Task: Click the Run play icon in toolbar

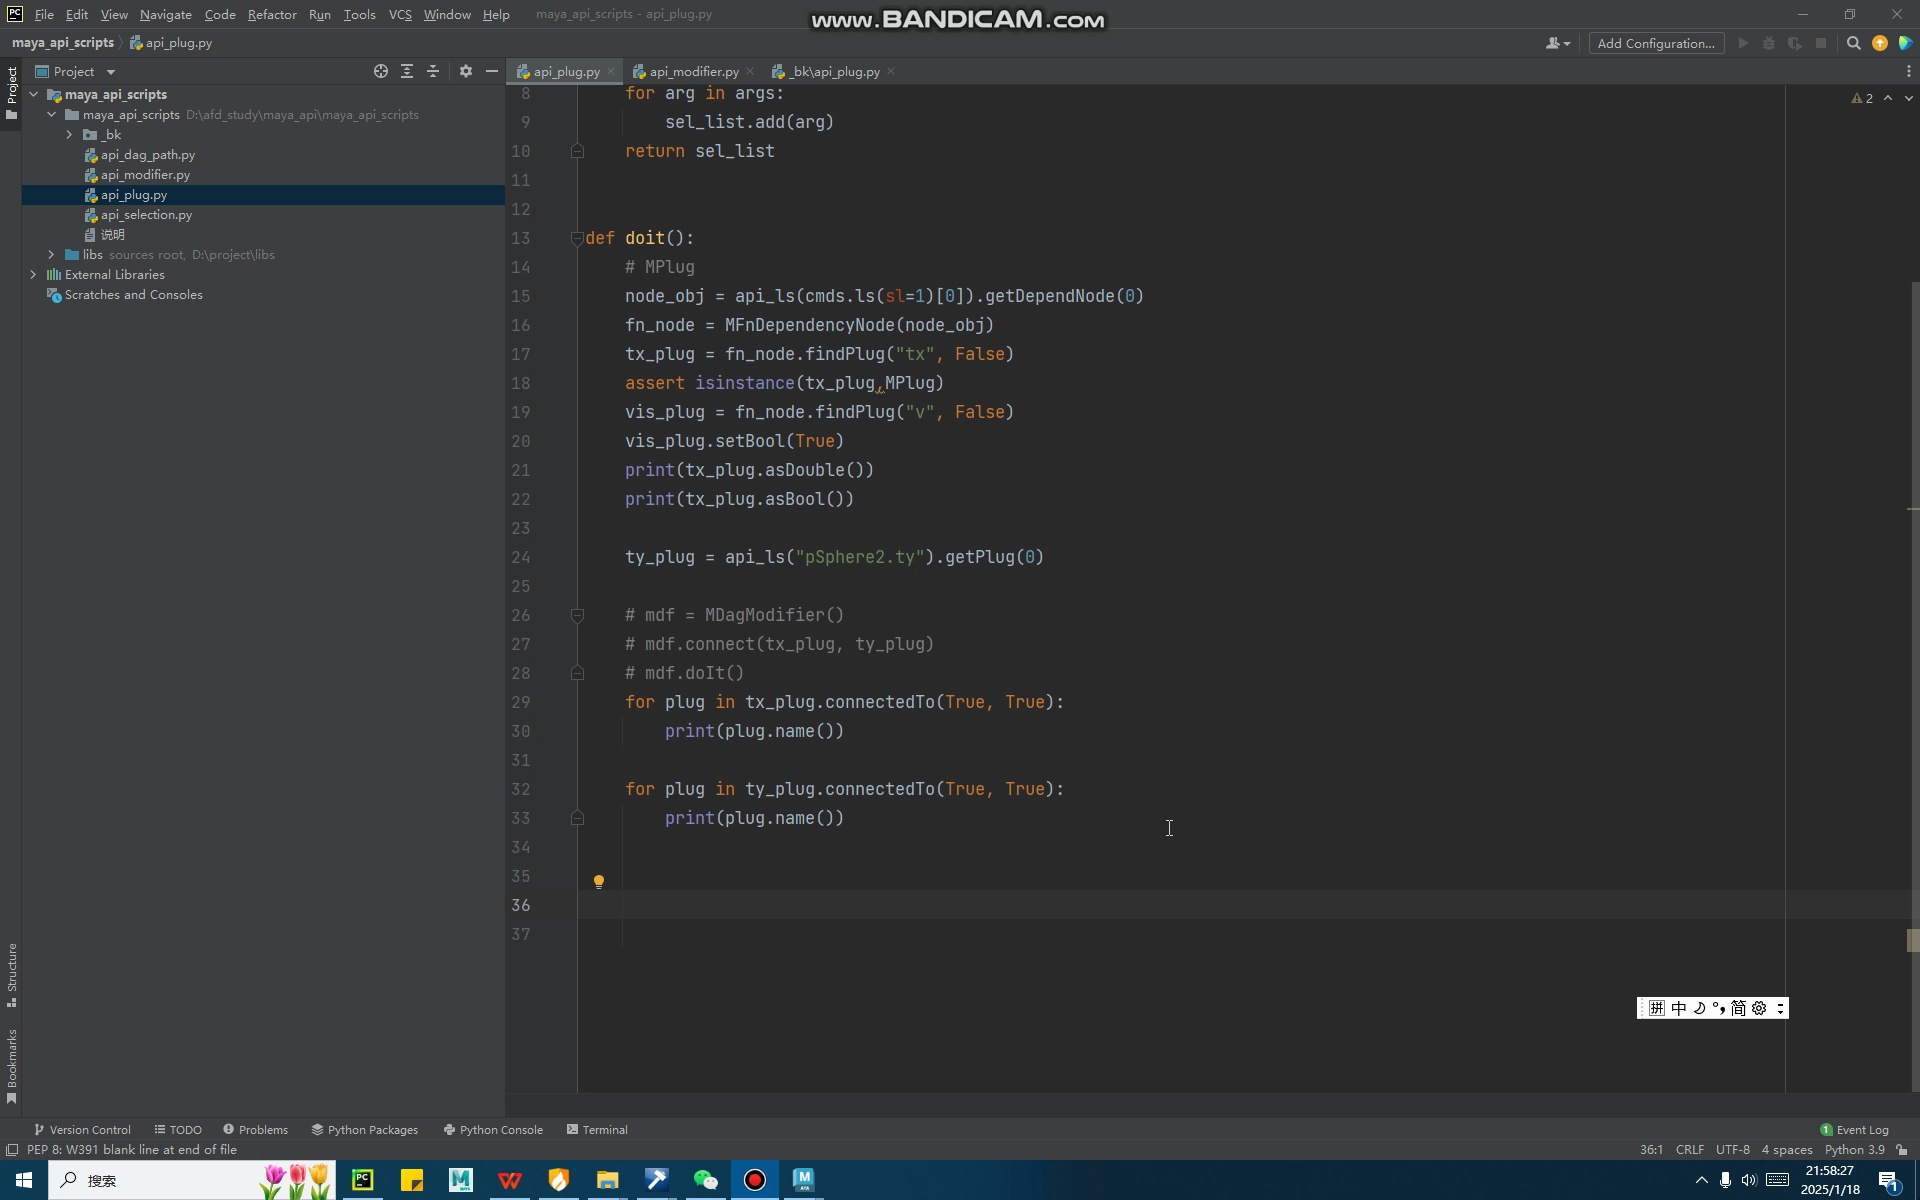Action: point(1743,43)
